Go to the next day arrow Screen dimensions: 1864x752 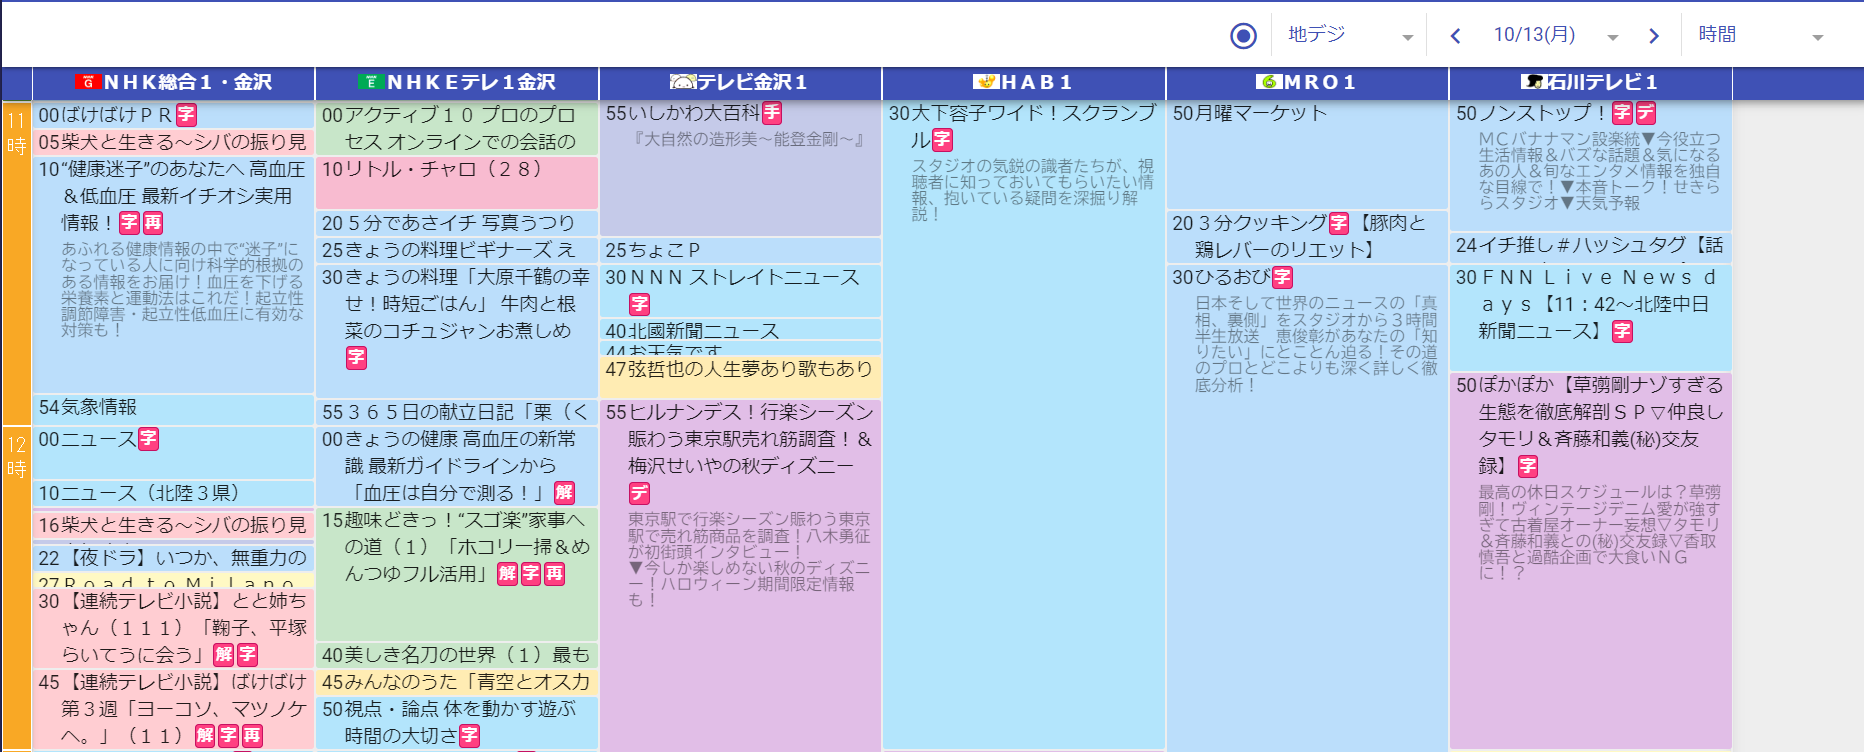click(x=1653, y=36)
